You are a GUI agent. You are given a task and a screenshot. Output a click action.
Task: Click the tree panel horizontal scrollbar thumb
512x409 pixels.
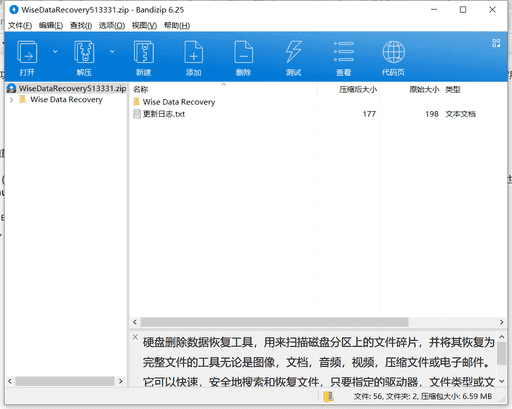tap(65, 381)
